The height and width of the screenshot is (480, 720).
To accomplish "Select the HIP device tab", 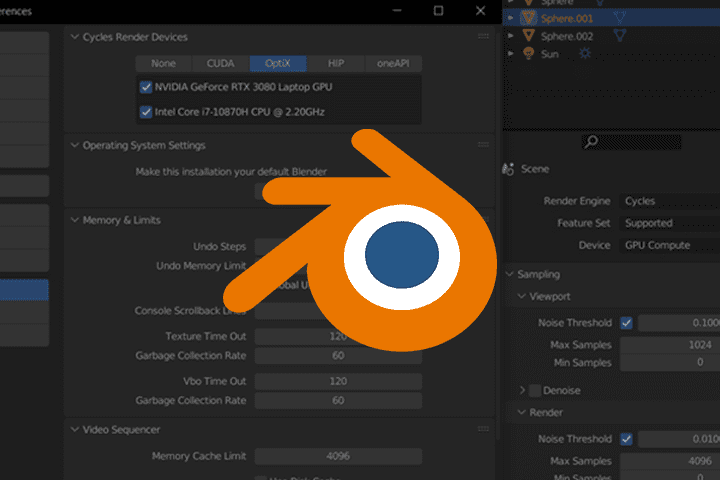I will tap(336, 63).
